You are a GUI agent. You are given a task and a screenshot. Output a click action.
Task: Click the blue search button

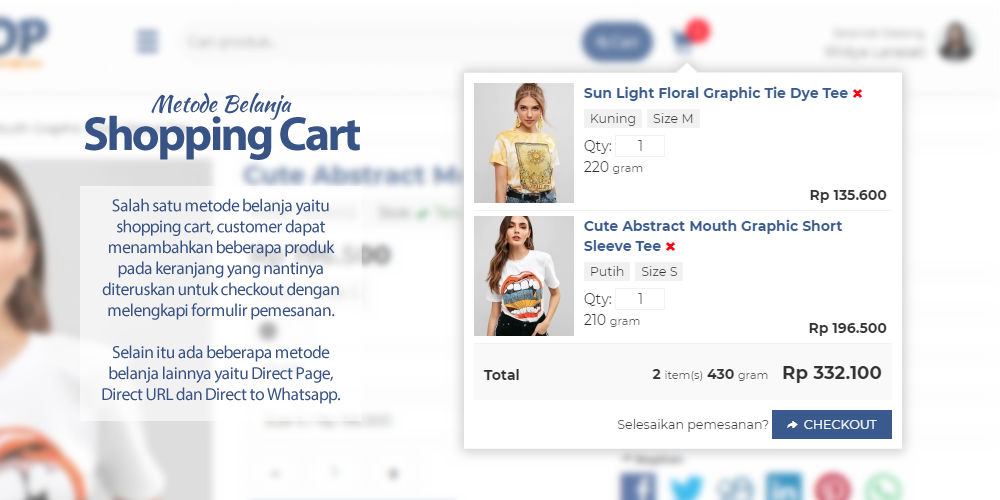[616, 42]
